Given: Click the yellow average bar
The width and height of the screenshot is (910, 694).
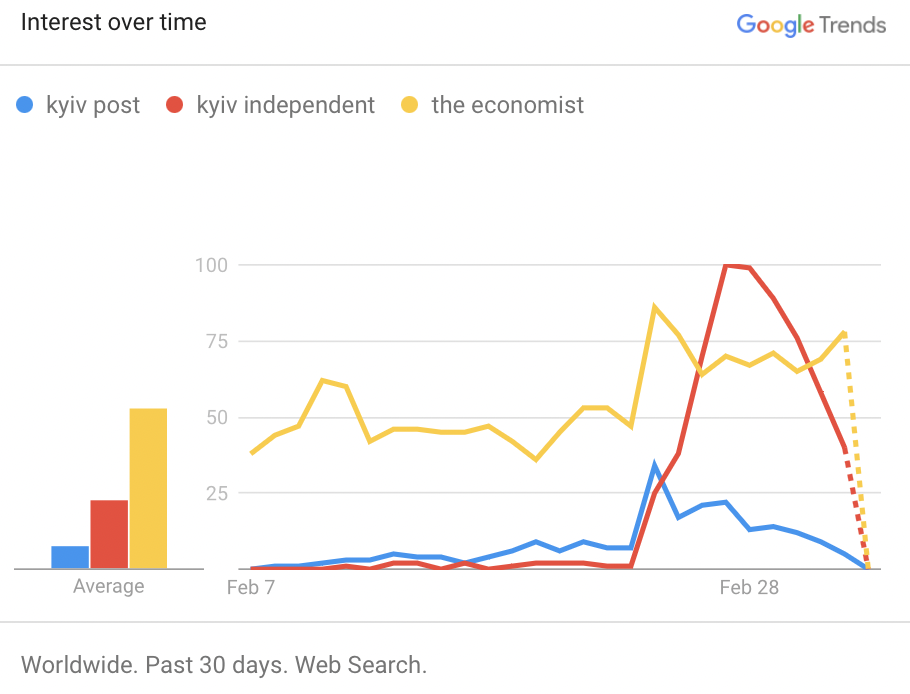Looking at the screenshot, I should pos(148,488).
